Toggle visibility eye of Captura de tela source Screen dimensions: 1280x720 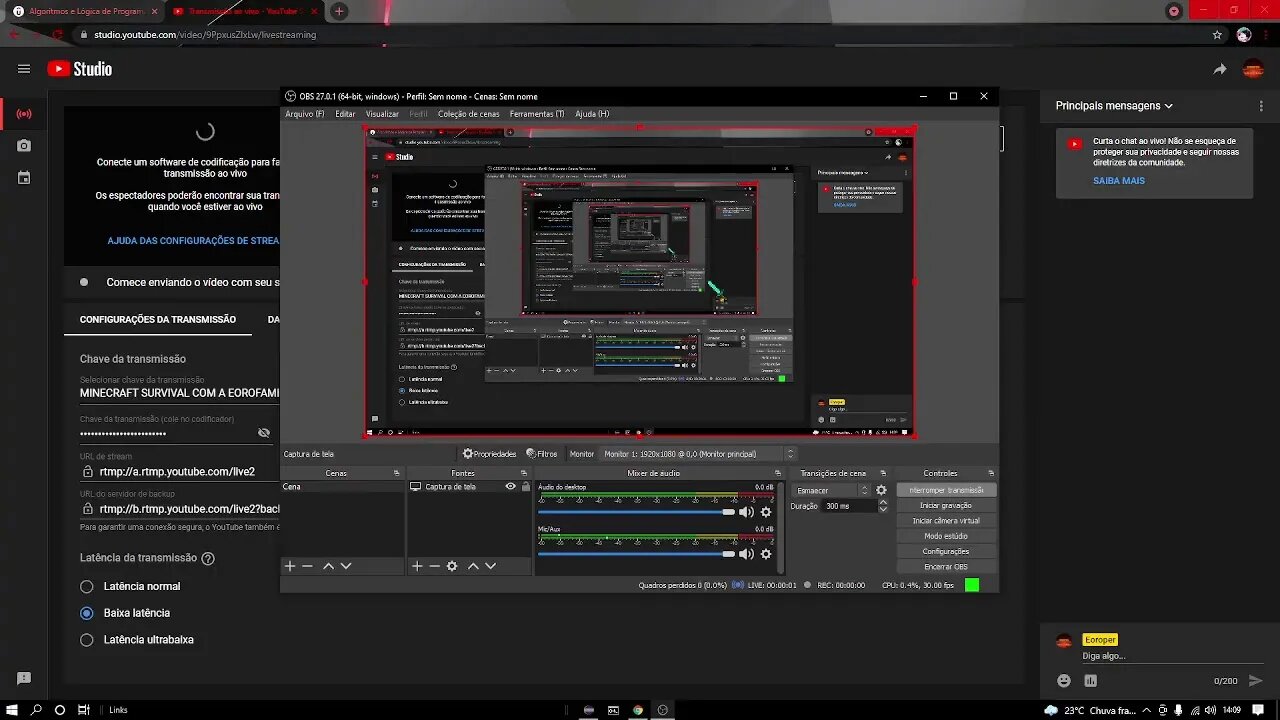point(511,487)
